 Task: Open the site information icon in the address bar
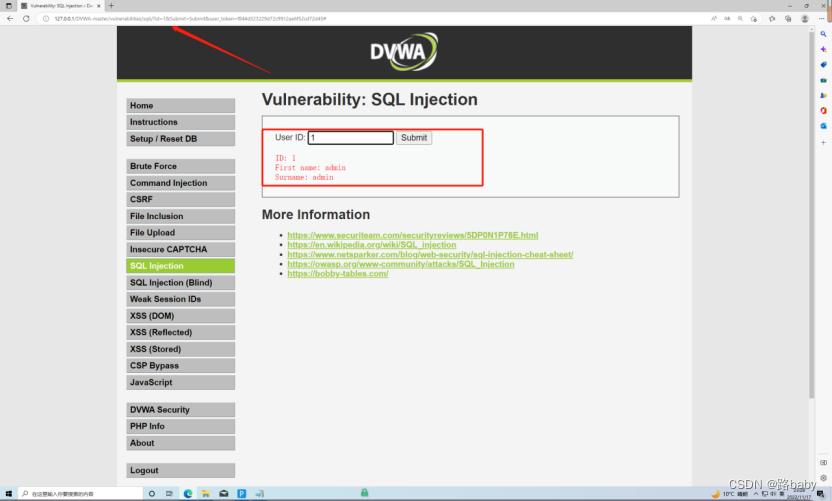[46, 19]
